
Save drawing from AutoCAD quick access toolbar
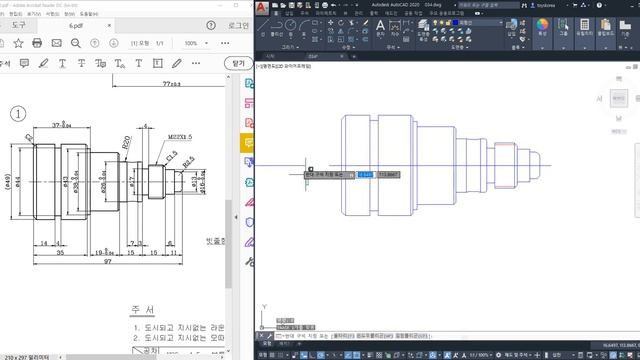click(291, 5)
